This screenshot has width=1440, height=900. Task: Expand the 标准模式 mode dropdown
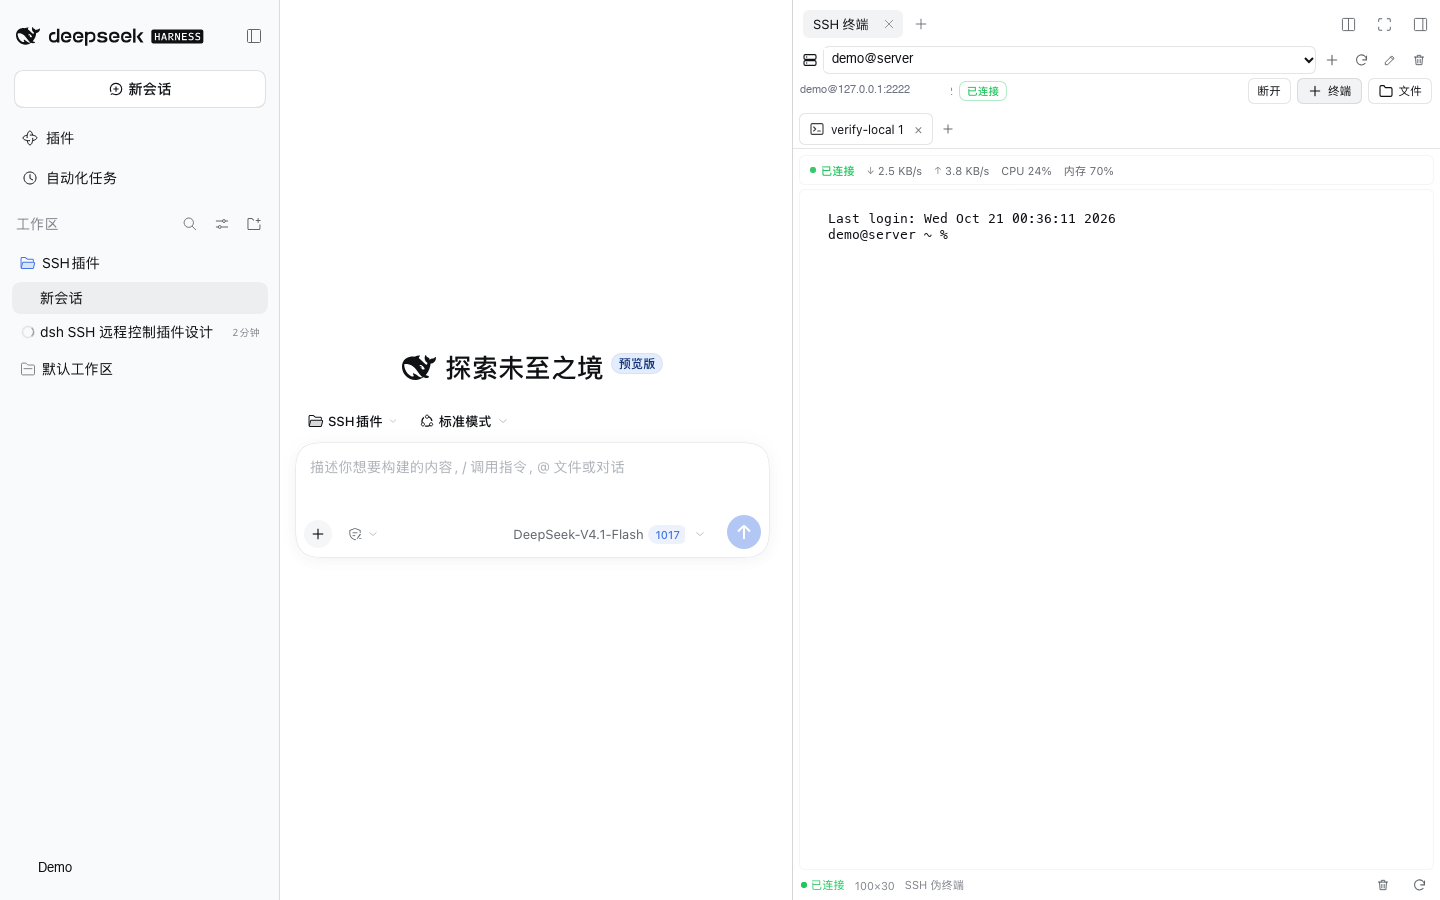tap(463, 421)
